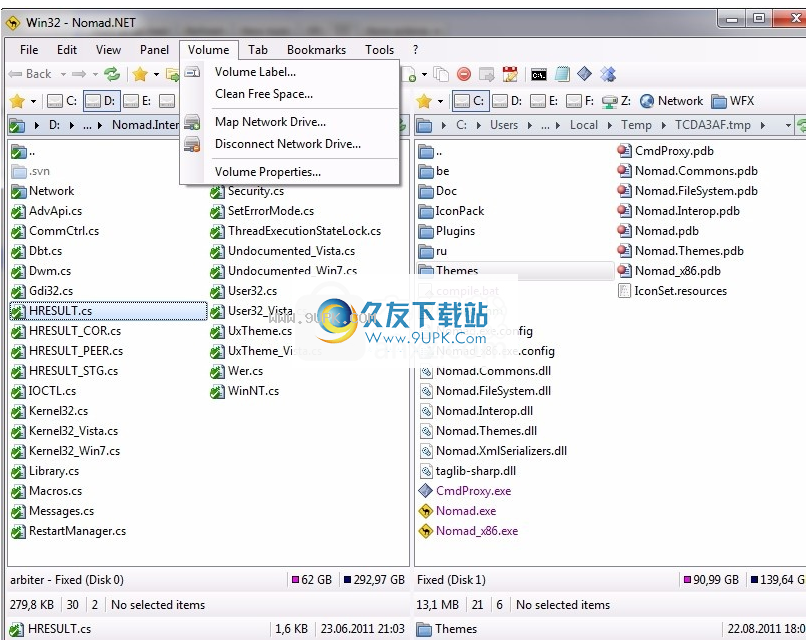Choose Clean Free Space menu entry

pyautogui.click(x=290, y=94)
